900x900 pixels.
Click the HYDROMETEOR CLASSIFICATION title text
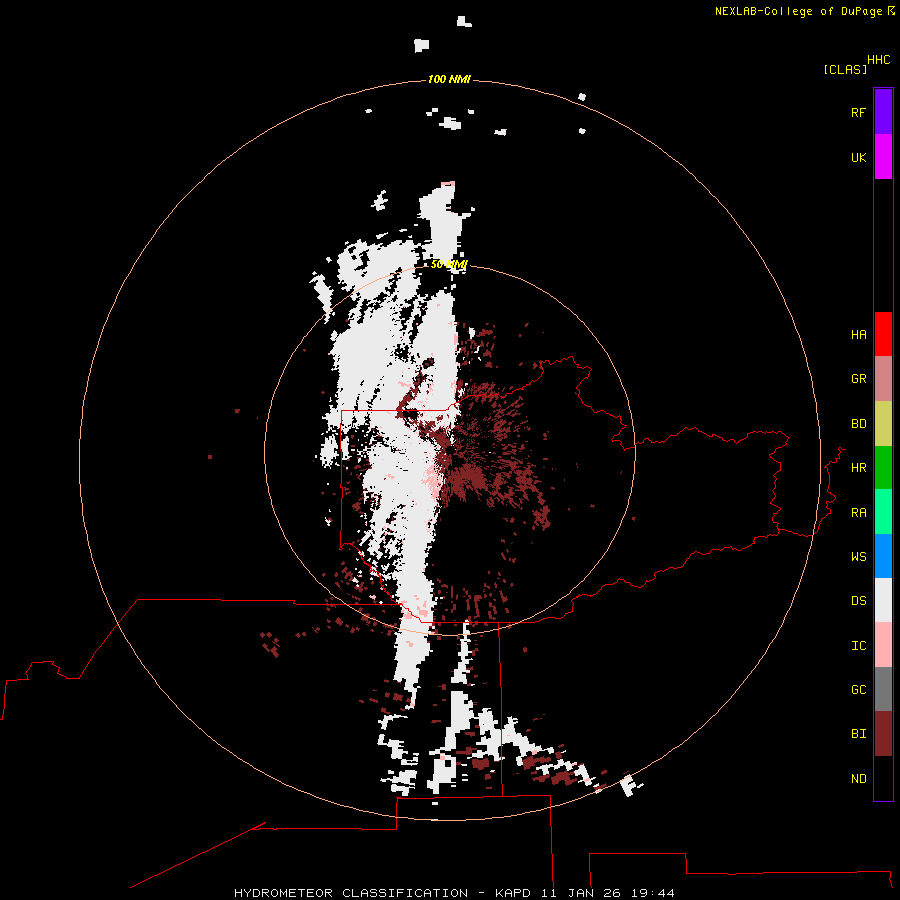click(x=351, y=893)
